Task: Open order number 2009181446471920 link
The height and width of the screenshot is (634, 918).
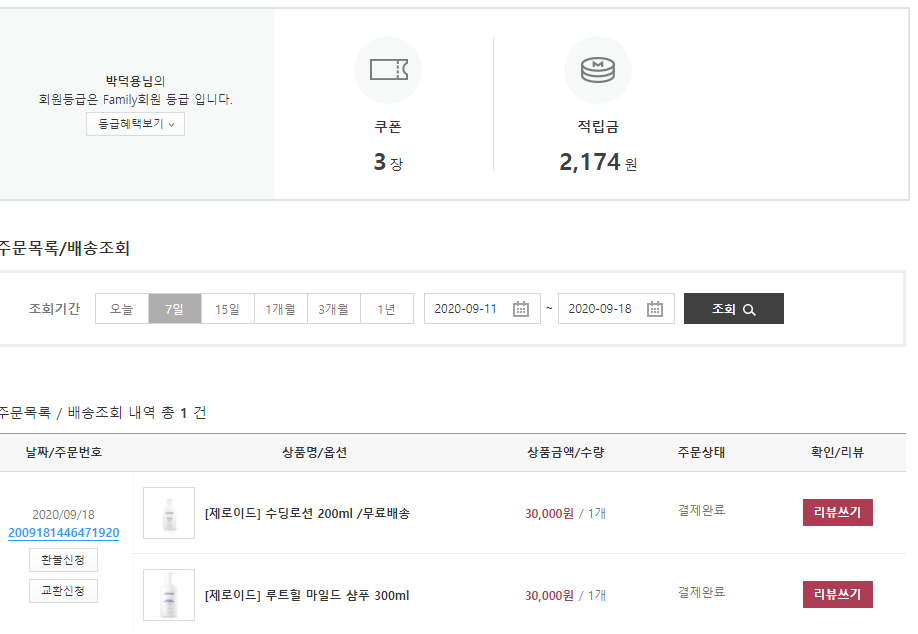Action: point(63,533)
